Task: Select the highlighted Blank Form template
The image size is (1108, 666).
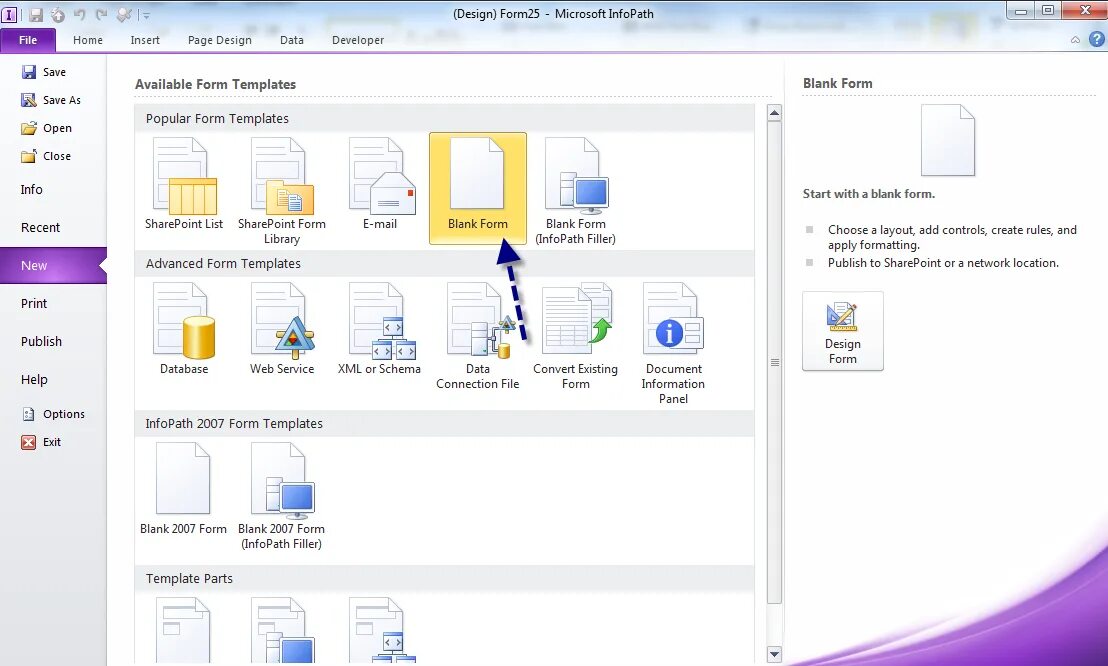Action: tap(478, 188)
